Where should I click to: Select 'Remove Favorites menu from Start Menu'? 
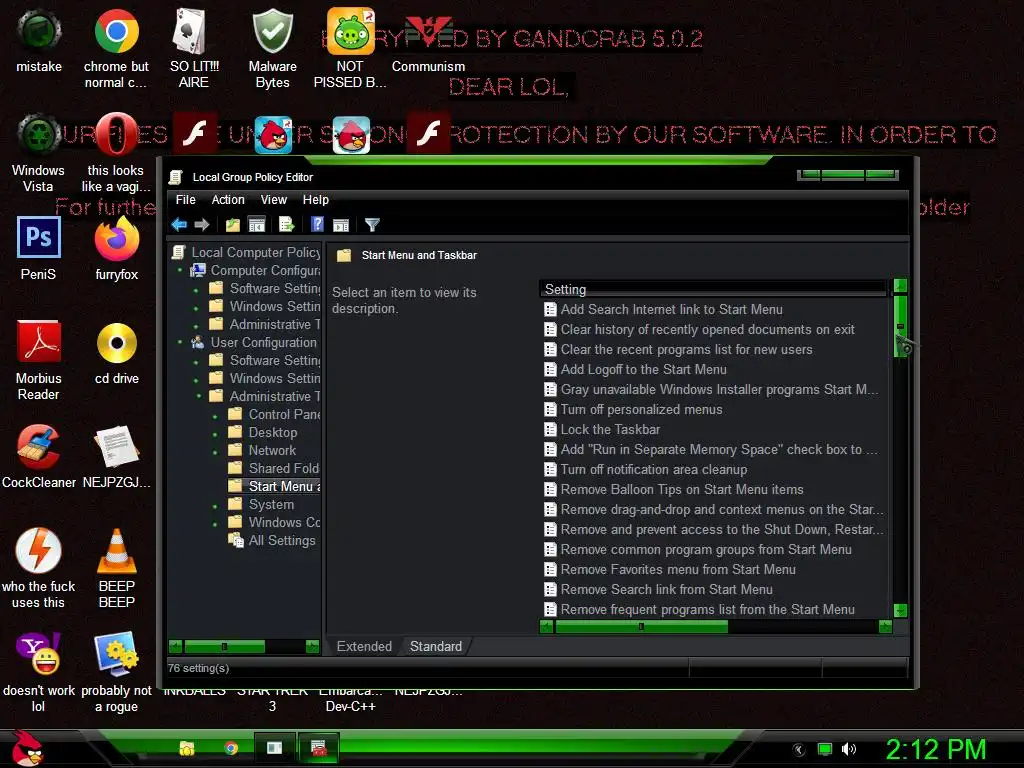[x=678, y=569]
